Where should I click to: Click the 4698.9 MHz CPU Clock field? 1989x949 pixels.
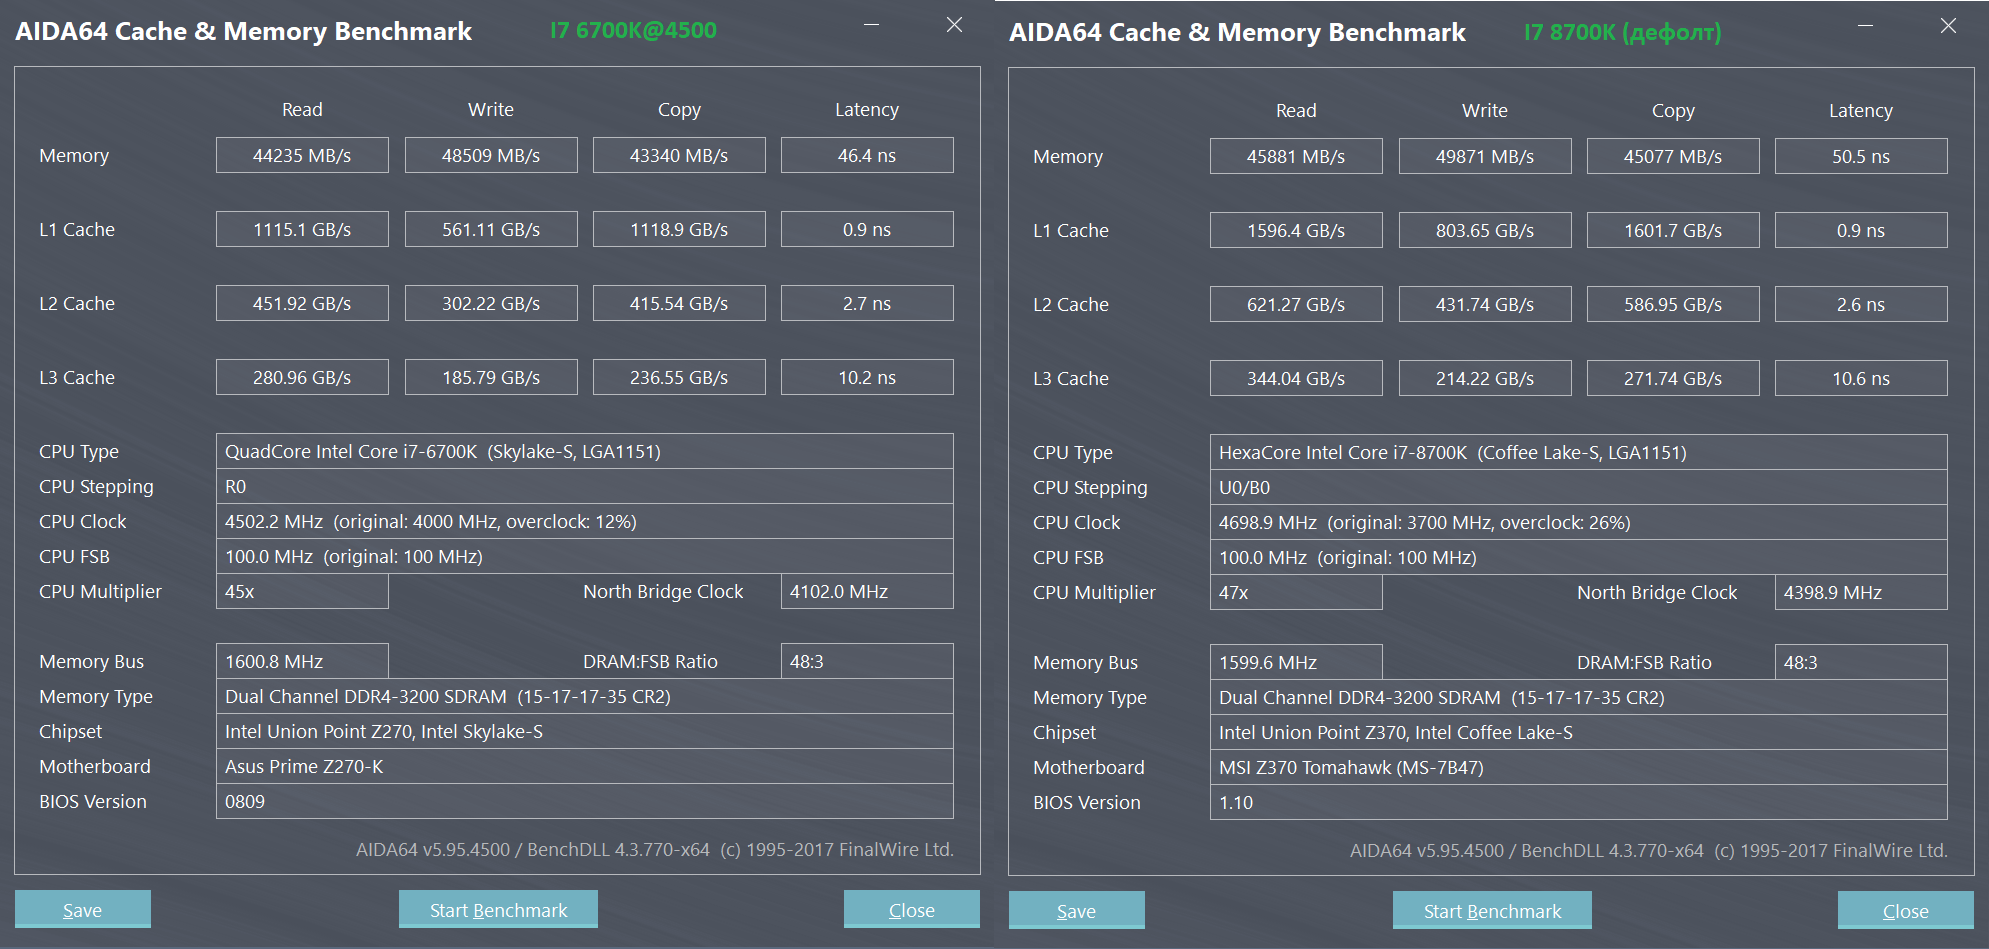tap(1578, 522)
